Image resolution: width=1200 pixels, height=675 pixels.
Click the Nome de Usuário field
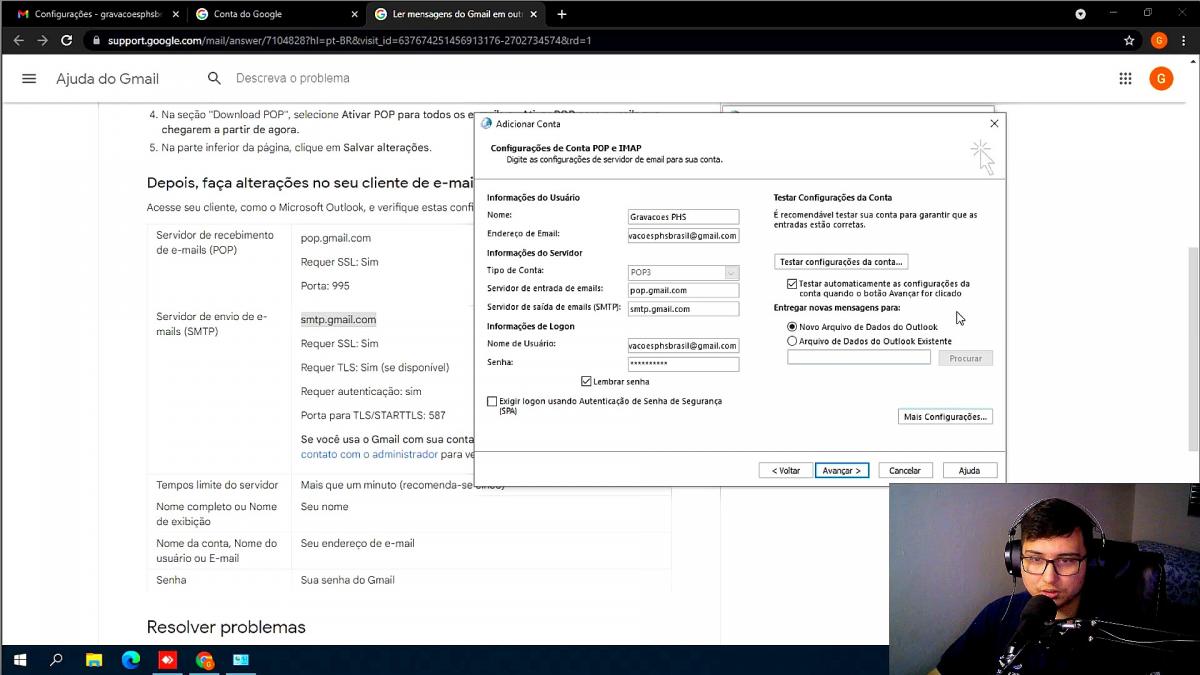point(683,345)
